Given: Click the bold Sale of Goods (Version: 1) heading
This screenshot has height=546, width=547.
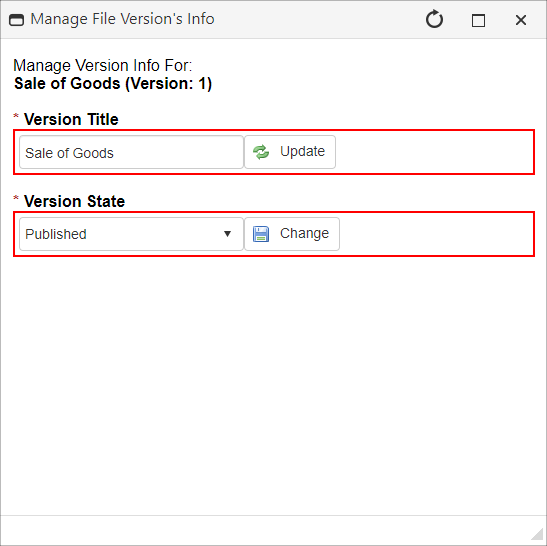Looking at the screenshot, I should (113, 84).
